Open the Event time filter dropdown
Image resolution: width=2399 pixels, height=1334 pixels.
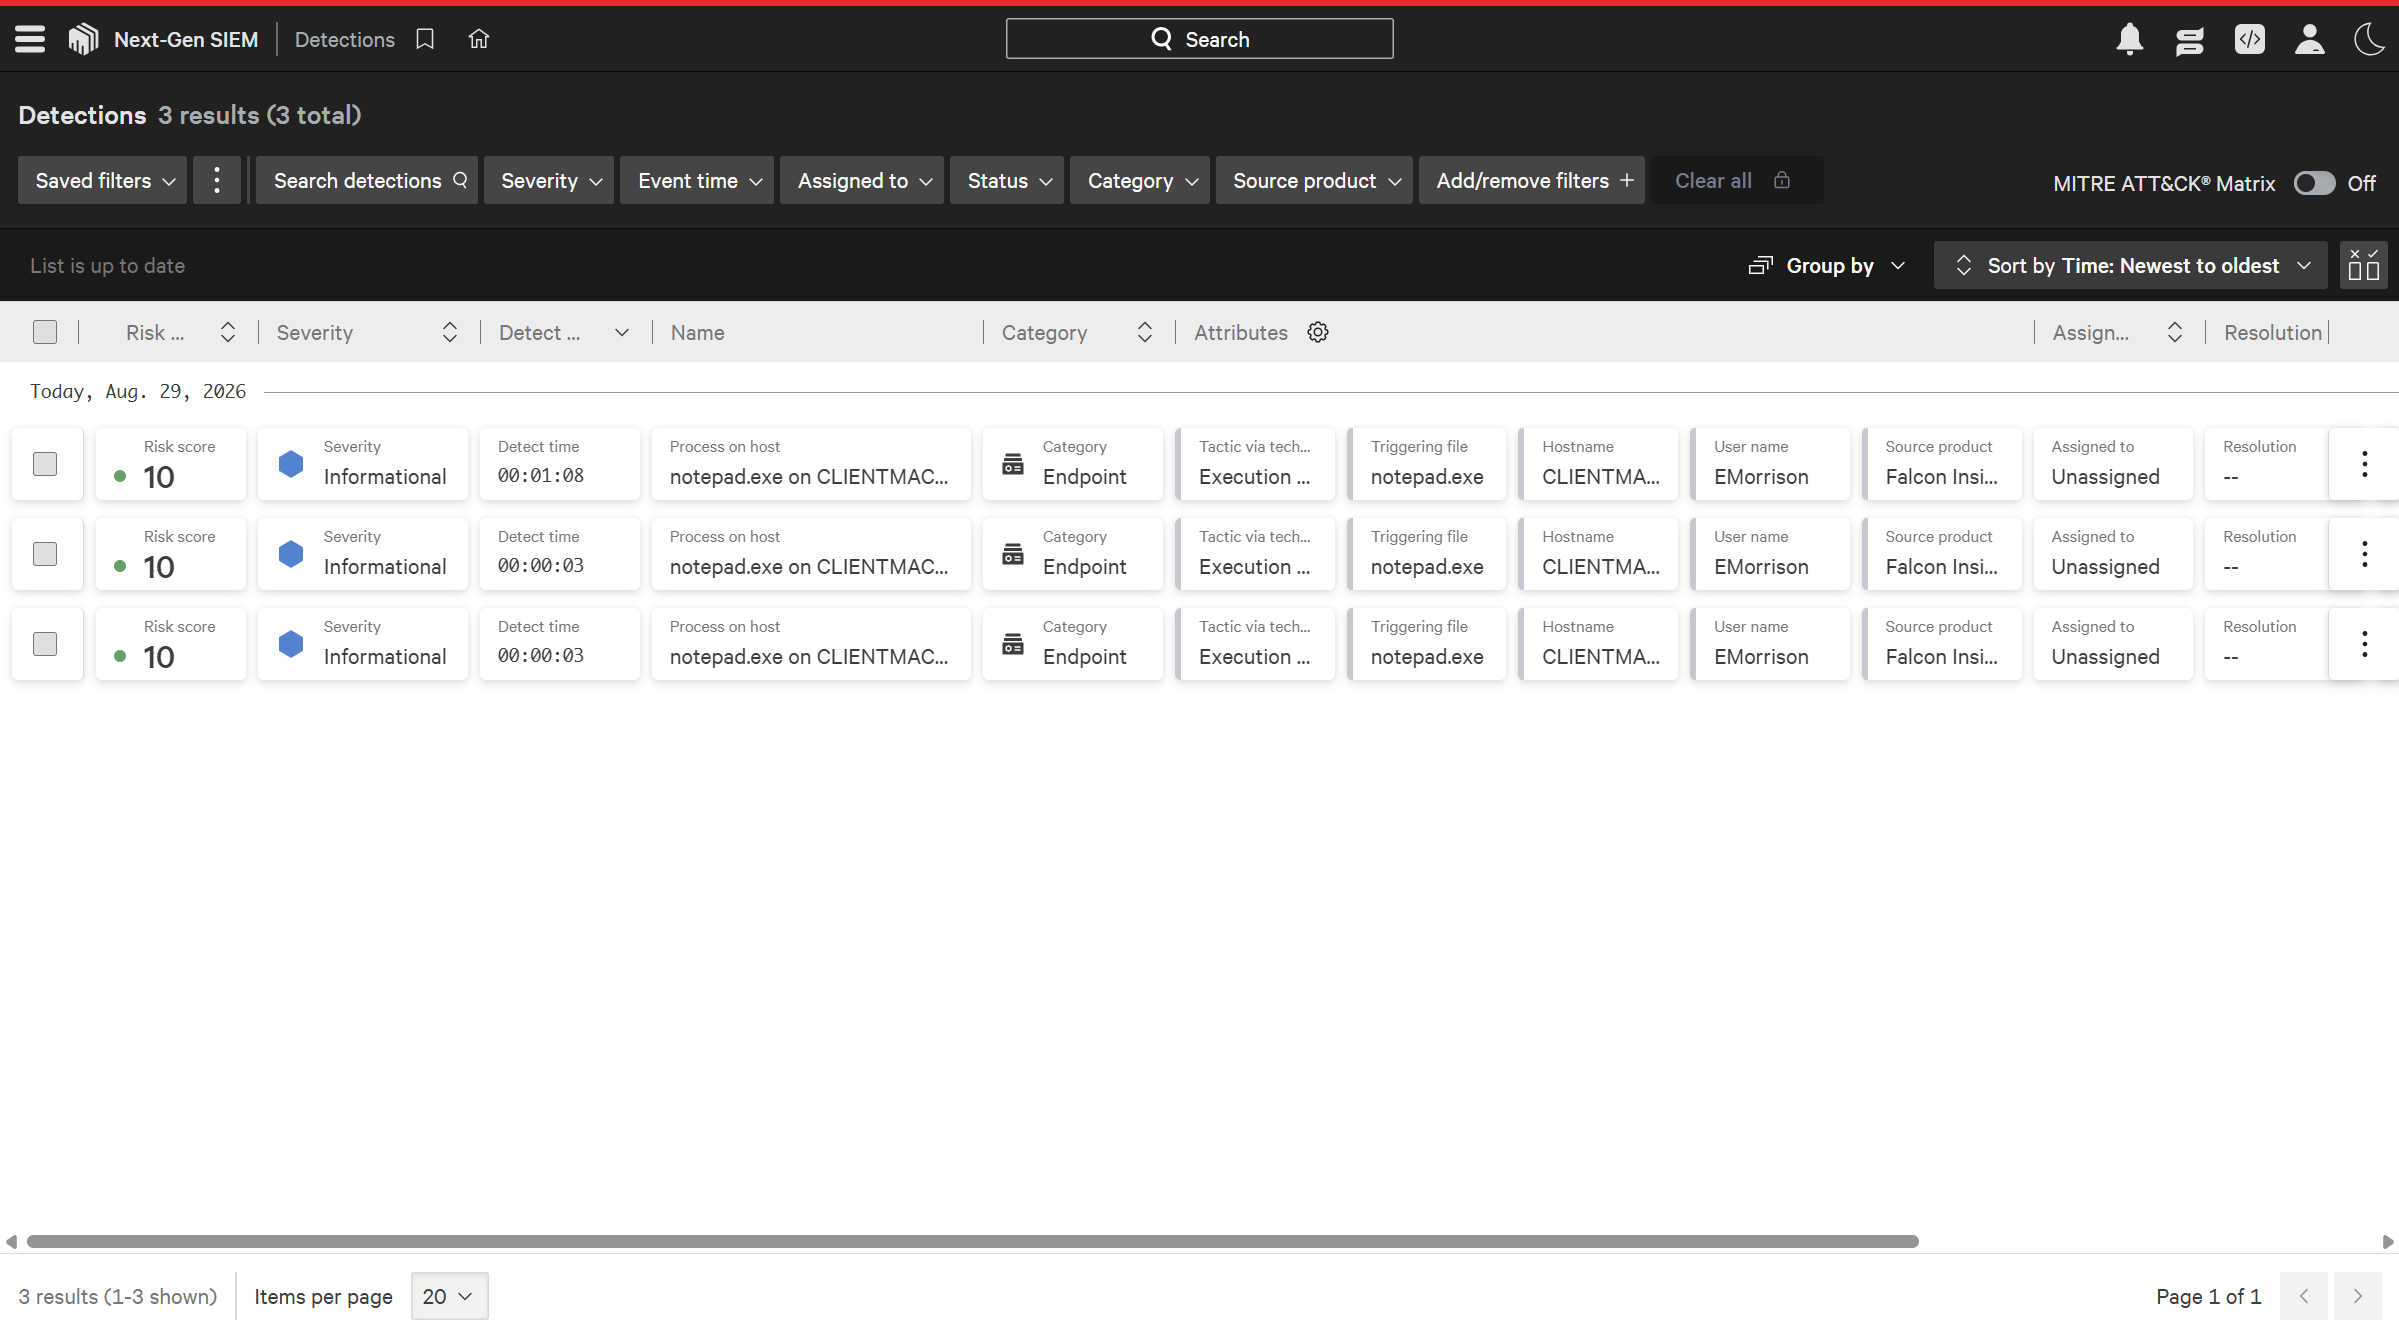point(697,180)
